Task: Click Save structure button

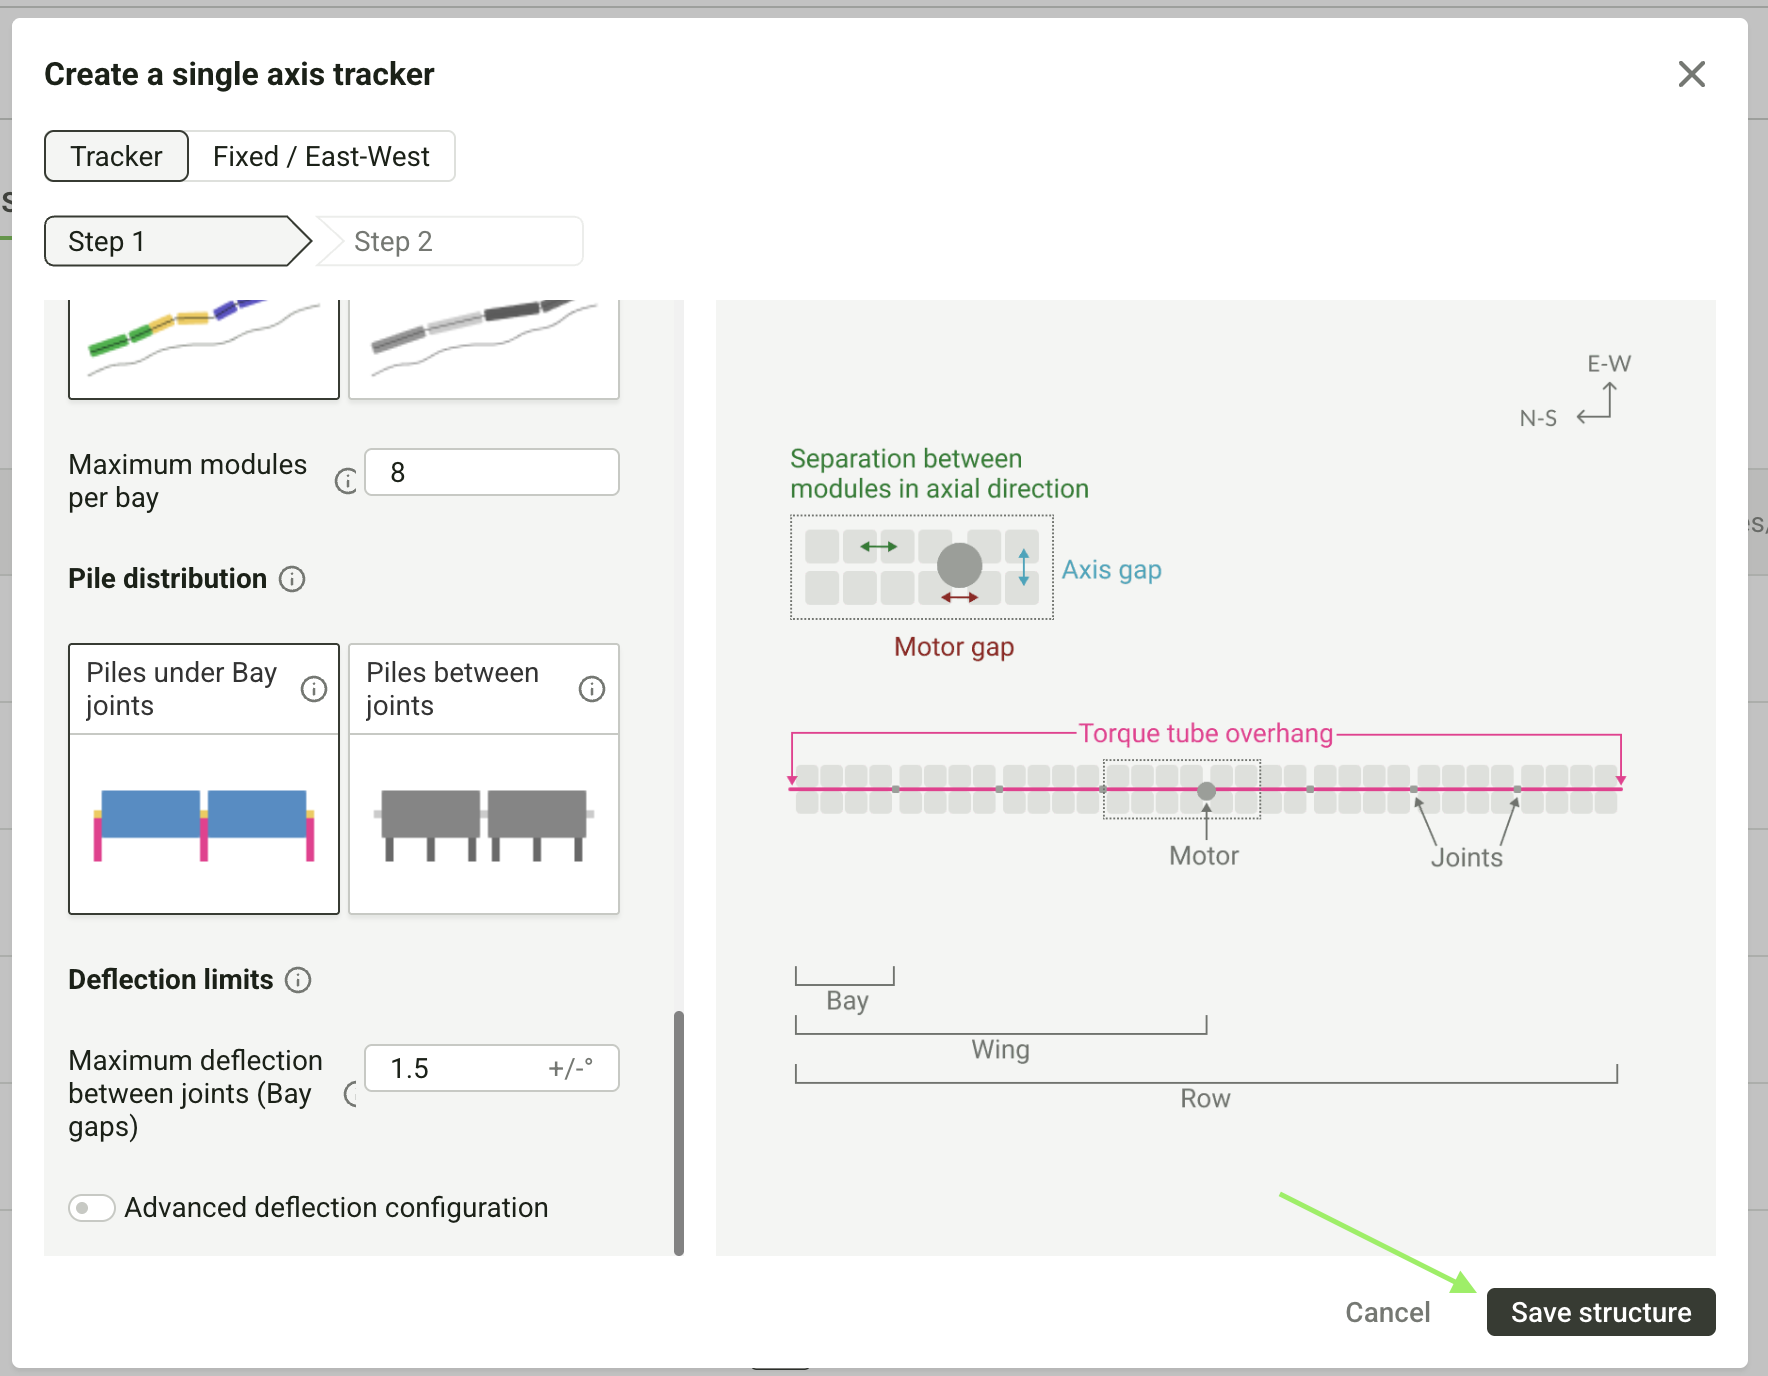Action: coord(1601,1312)
